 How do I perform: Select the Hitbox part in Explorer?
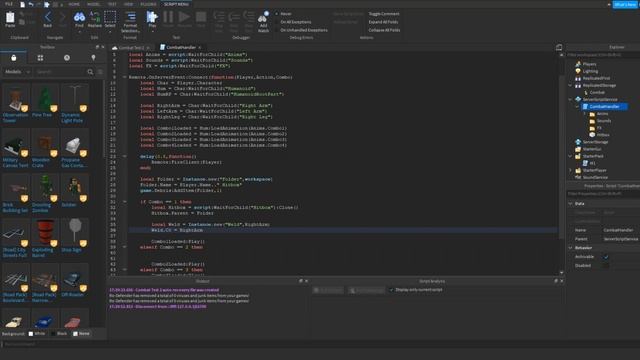(602, 135)
